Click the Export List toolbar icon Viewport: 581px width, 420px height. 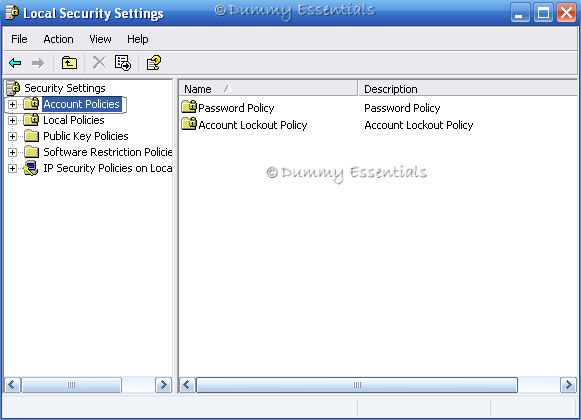[x=123, y=63]
